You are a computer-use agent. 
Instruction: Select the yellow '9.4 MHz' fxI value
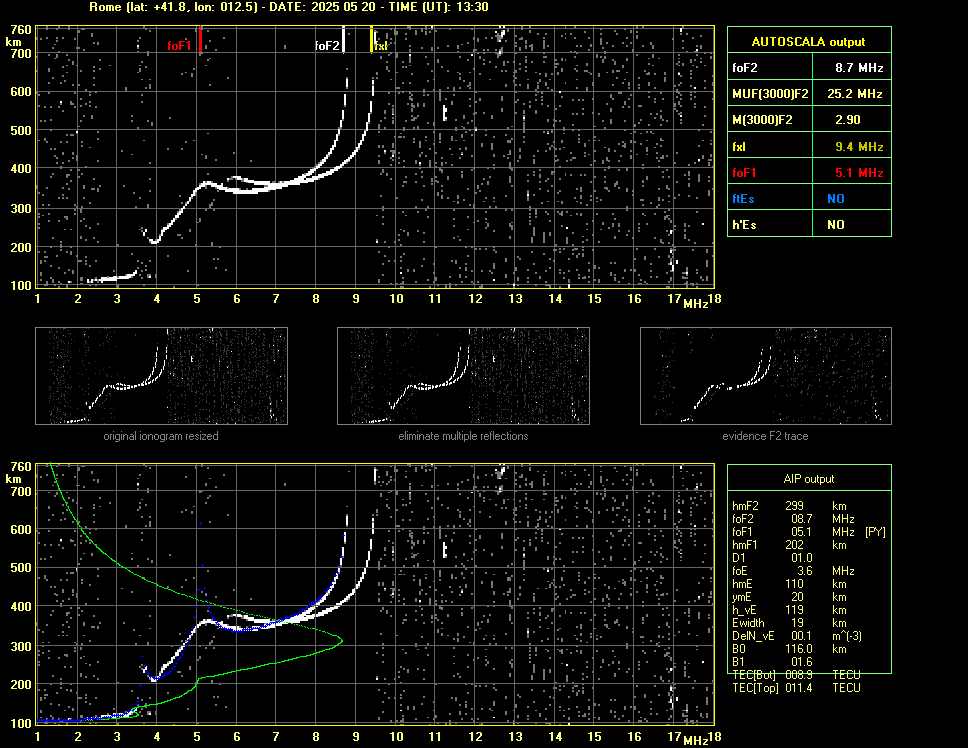pyautogui.click(x=859, y=147)
